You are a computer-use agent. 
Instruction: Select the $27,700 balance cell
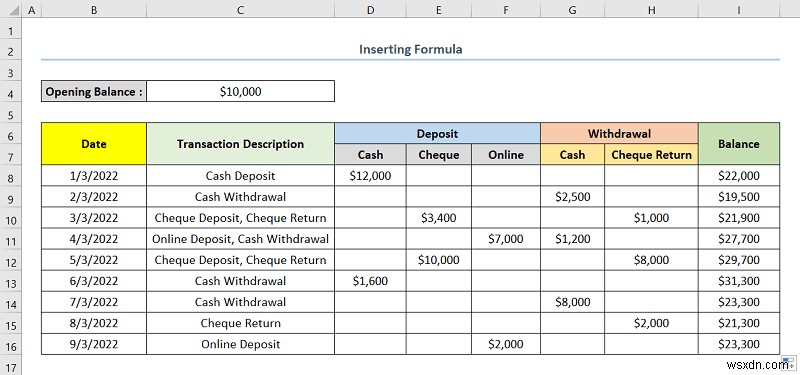coord(739,239)
